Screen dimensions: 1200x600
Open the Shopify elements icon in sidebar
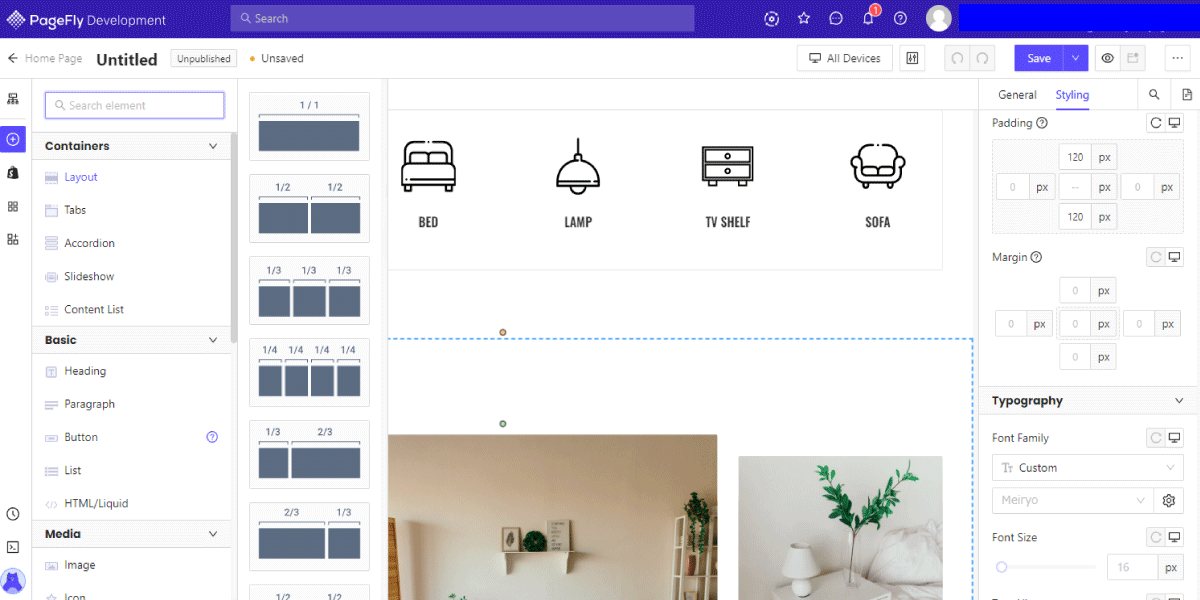point(13,173)
